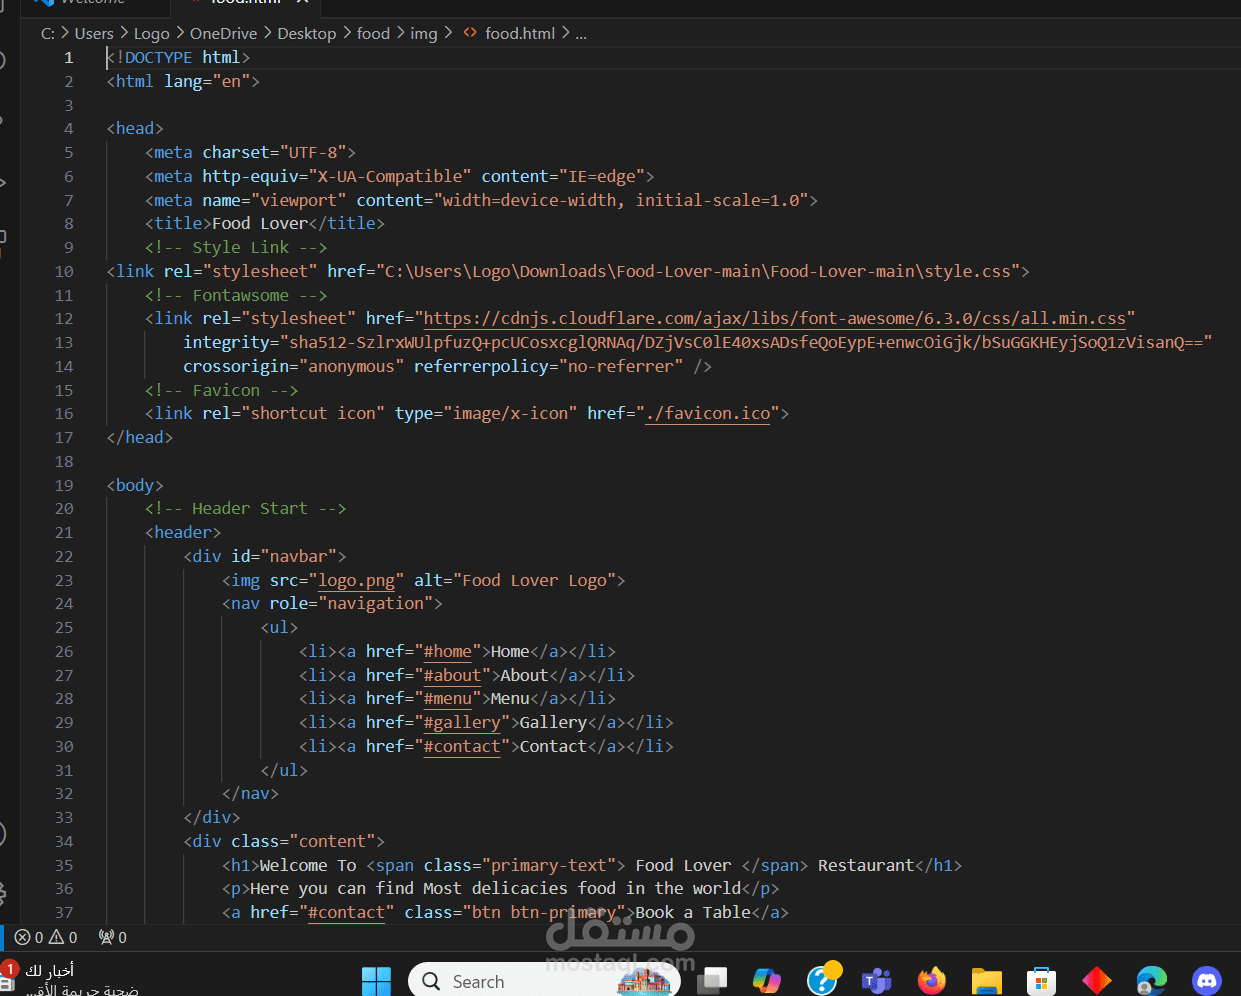Click the breadcrumb ellipsis symbol segment

coord(581,33)
